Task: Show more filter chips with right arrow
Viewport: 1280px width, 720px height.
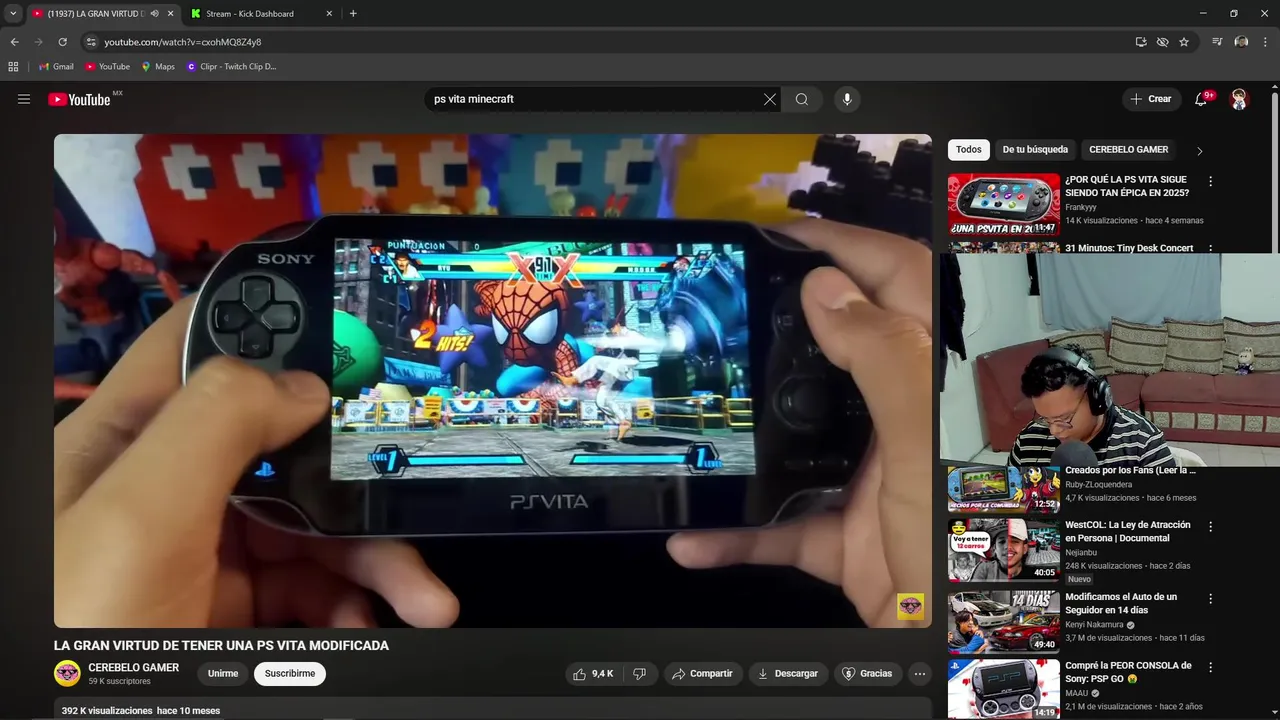Action: tap(1200, 151)
